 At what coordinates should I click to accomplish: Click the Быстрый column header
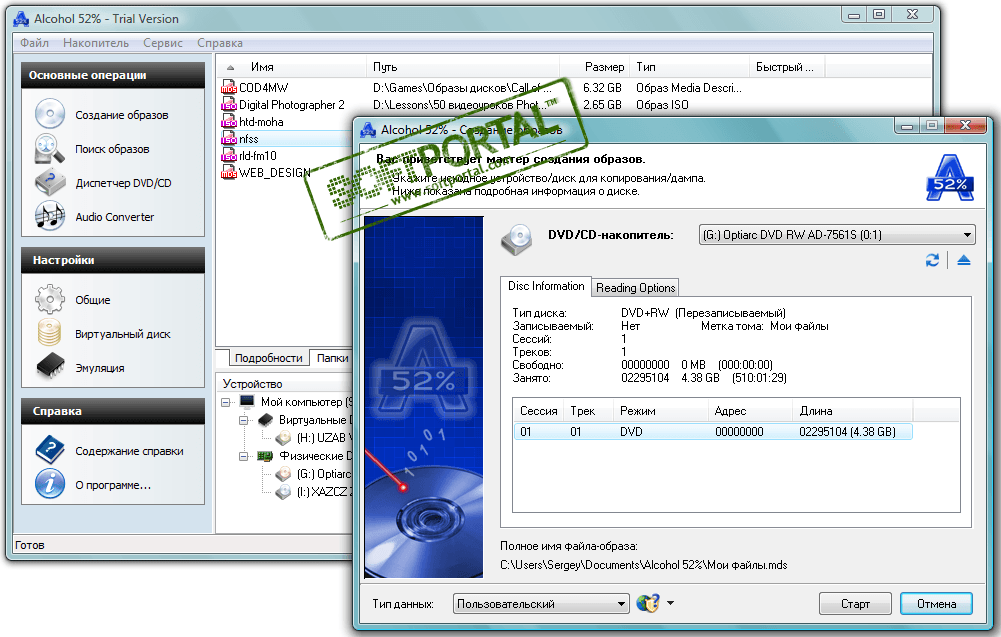[x=786, y=66]
